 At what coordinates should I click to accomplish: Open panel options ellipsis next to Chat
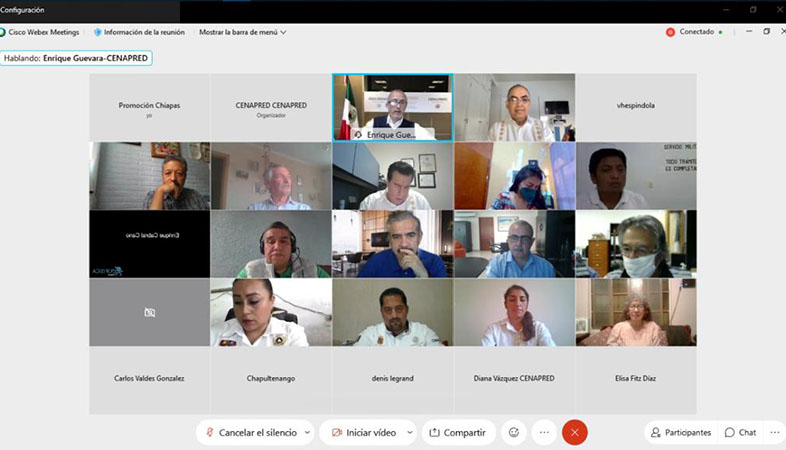coord(774,432)
